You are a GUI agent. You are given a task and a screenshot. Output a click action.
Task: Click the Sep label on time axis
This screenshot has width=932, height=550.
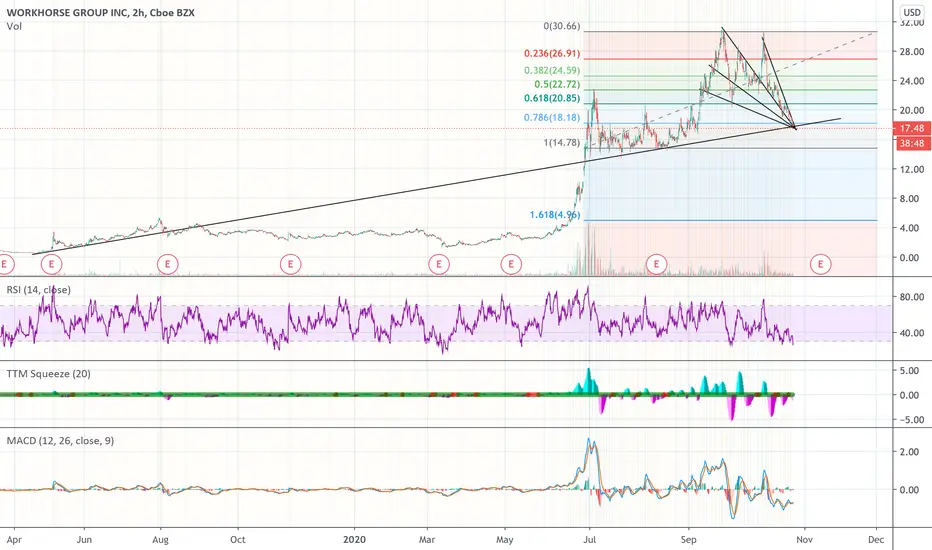coord(689,540)
